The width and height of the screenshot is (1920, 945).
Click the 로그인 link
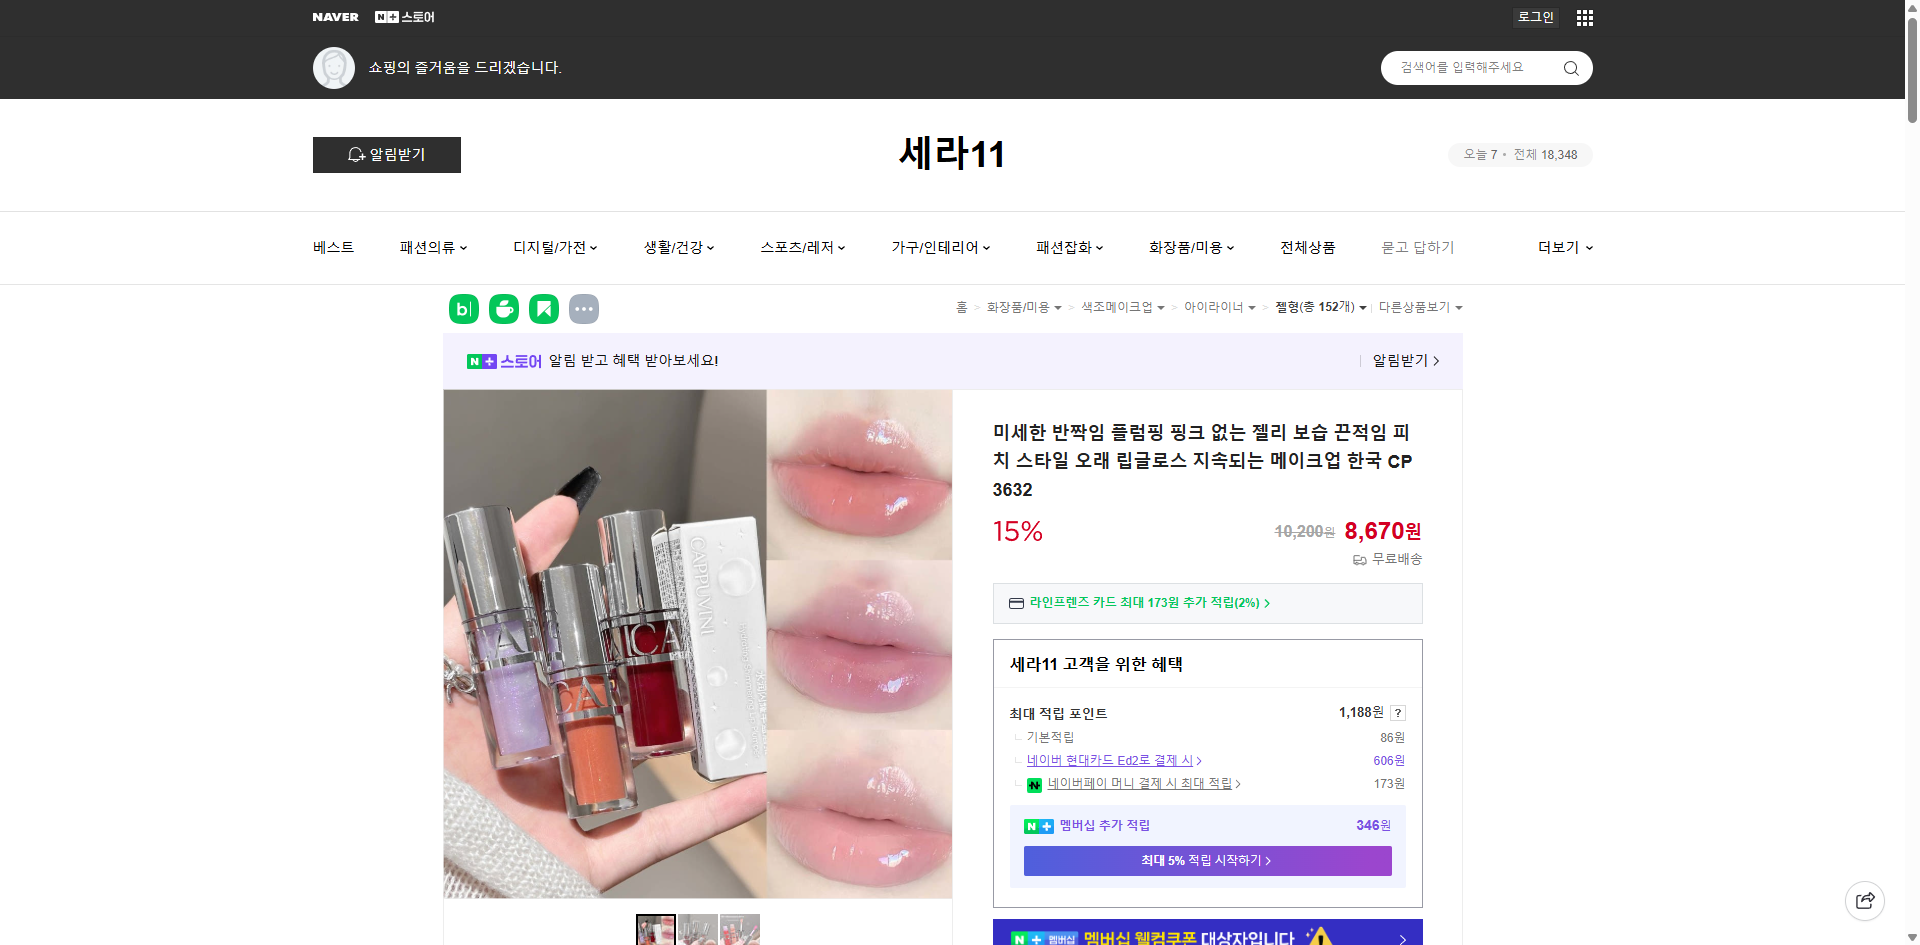click(x=1535, y=17)
